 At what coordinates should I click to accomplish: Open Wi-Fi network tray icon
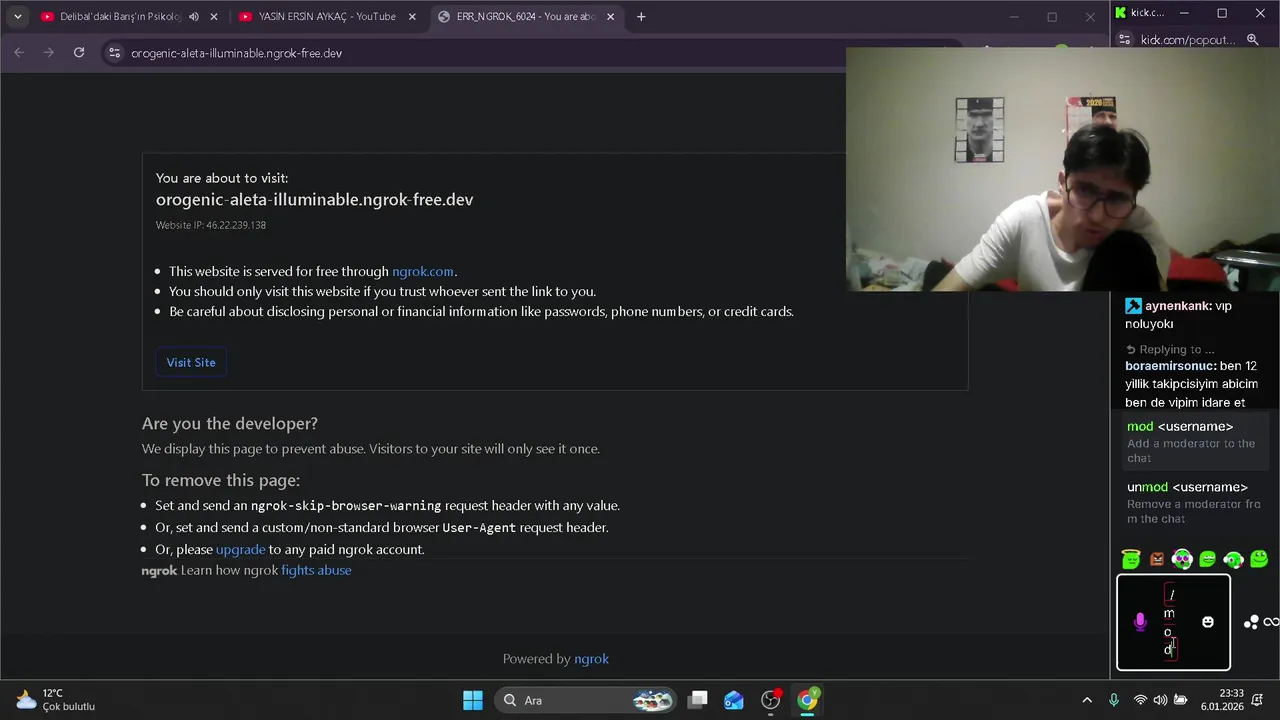tap(1140, 700)
